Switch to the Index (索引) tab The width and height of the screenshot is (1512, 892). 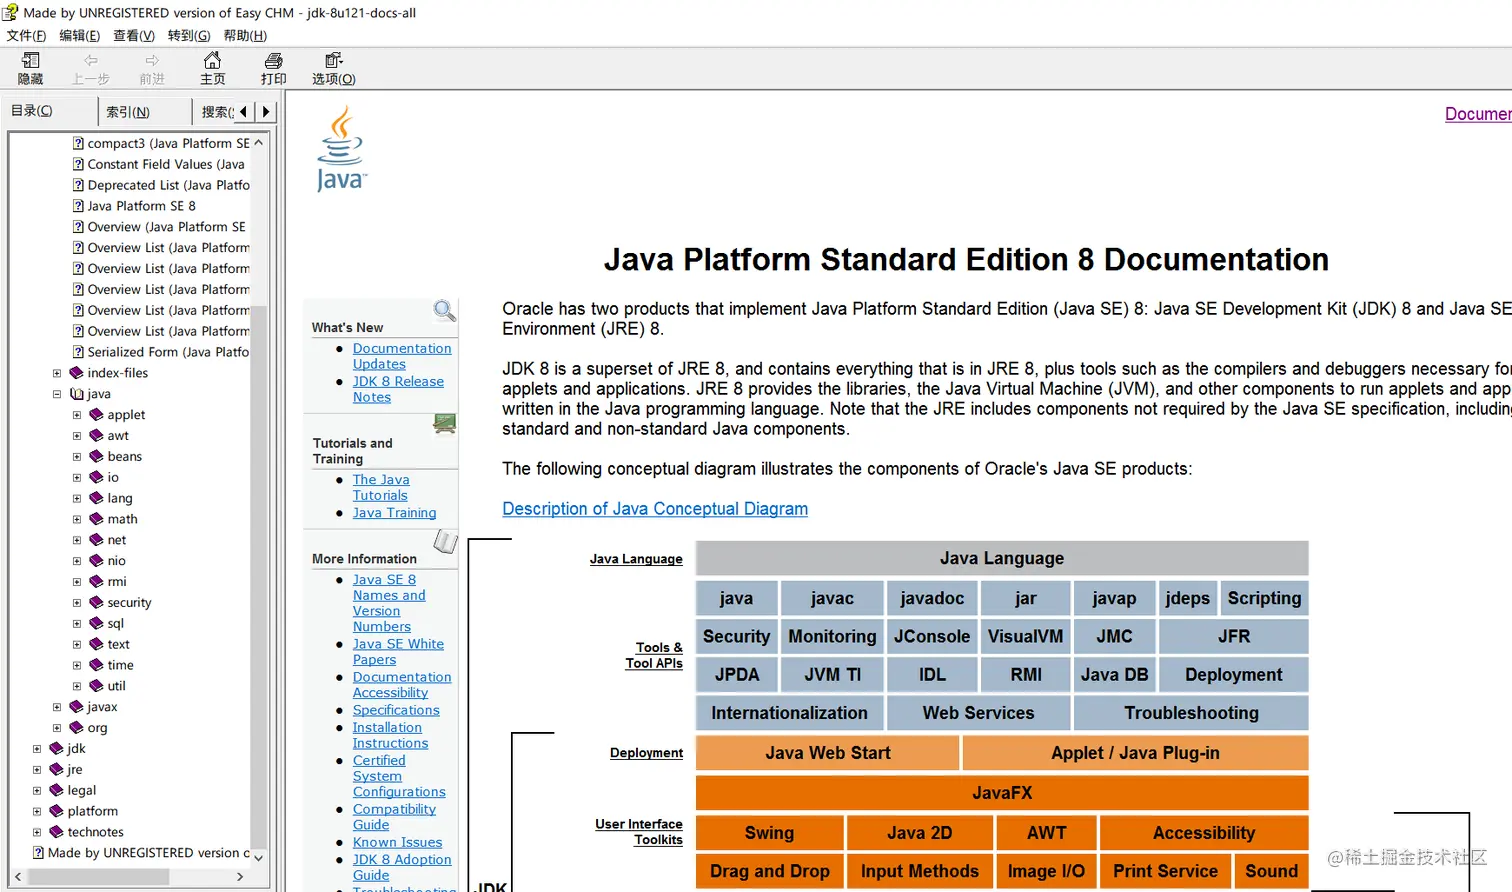click(142, 112)
